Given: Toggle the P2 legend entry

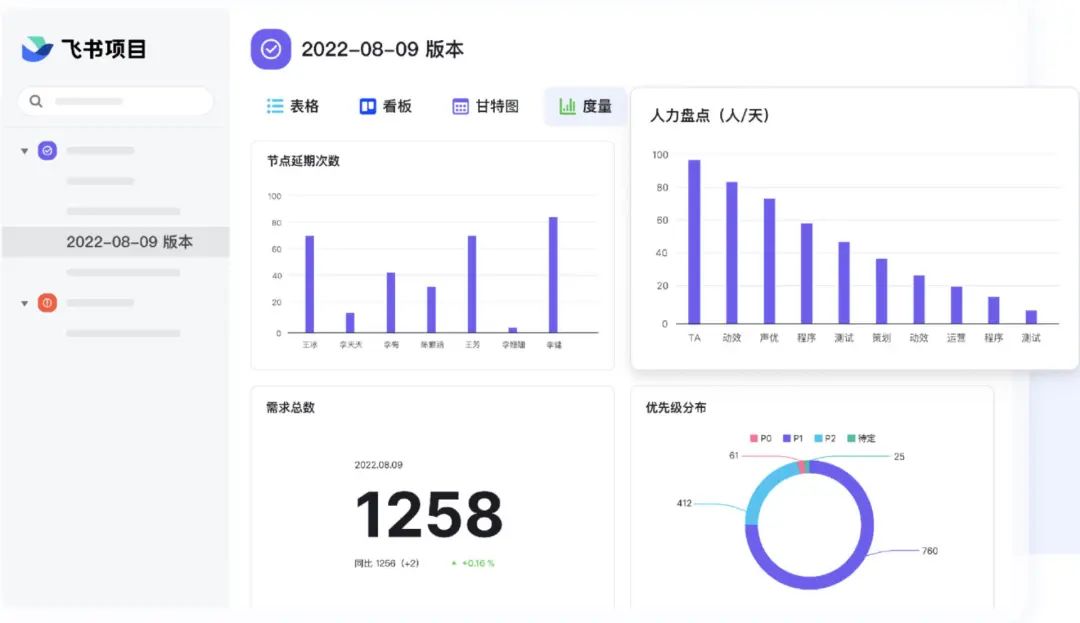Looking at the screenshot, I should point(825,439).
